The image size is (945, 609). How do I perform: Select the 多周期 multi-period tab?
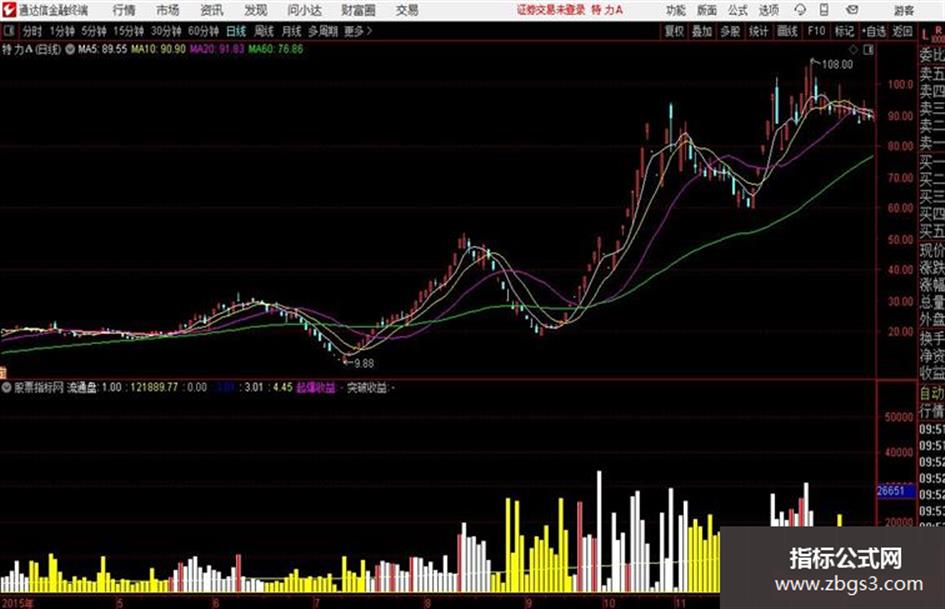pos(323,31)
